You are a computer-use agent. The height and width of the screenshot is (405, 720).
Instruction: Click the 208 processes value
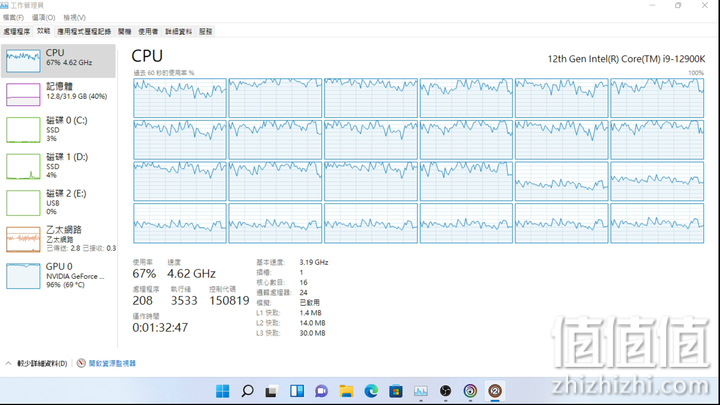pyautogui.click(x=142, y=301)
